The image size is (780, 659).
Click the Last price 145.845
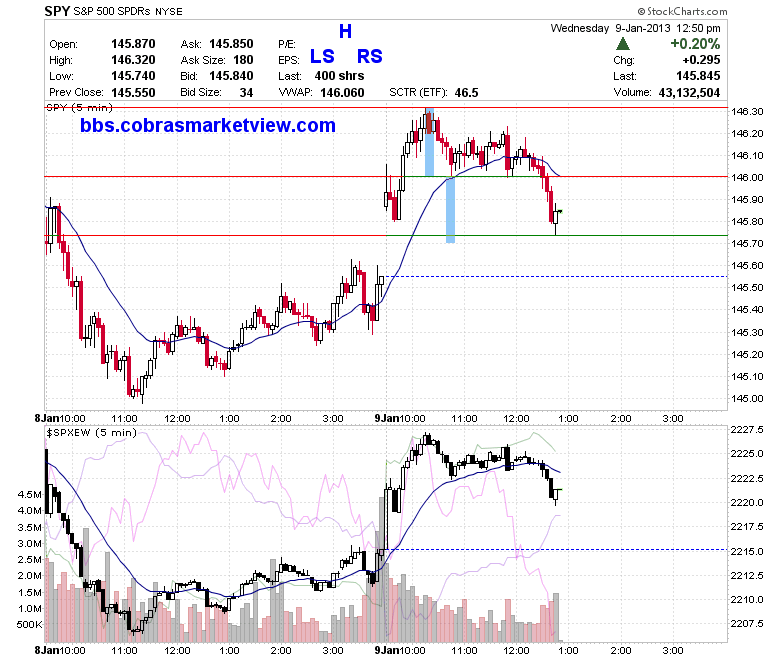698,76
